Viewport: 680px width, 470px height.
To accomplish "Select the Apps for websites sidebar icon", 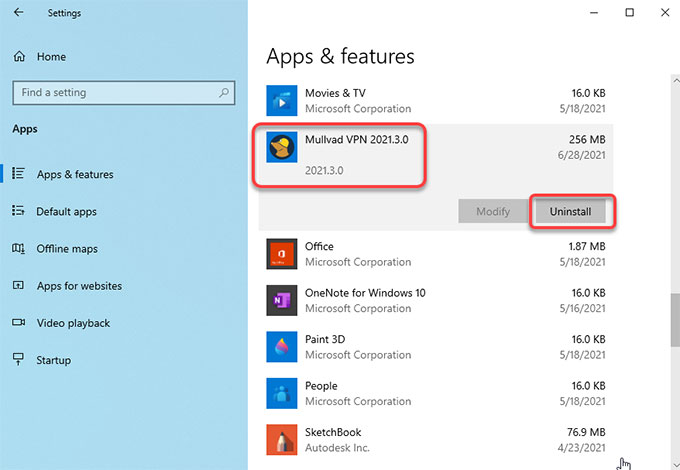I will click(x=18, y=285).
